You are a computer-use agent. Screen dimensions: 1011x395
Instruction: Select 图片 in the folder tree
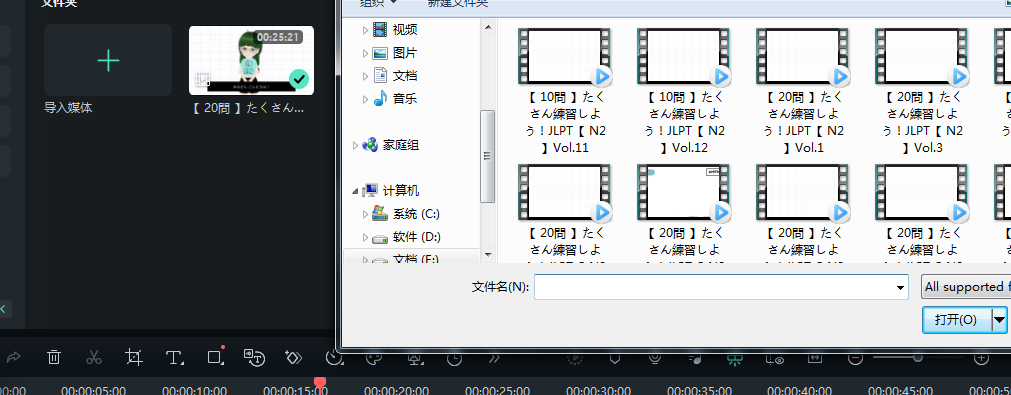pyautogui.click(x=405, y=53)
